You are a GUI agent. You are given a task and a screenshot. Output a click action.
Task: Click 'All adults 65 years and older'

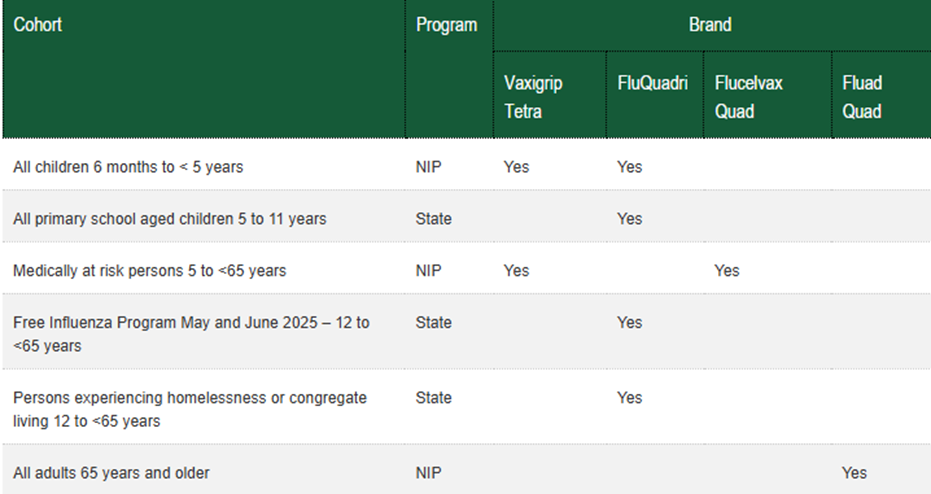[111, 473]
